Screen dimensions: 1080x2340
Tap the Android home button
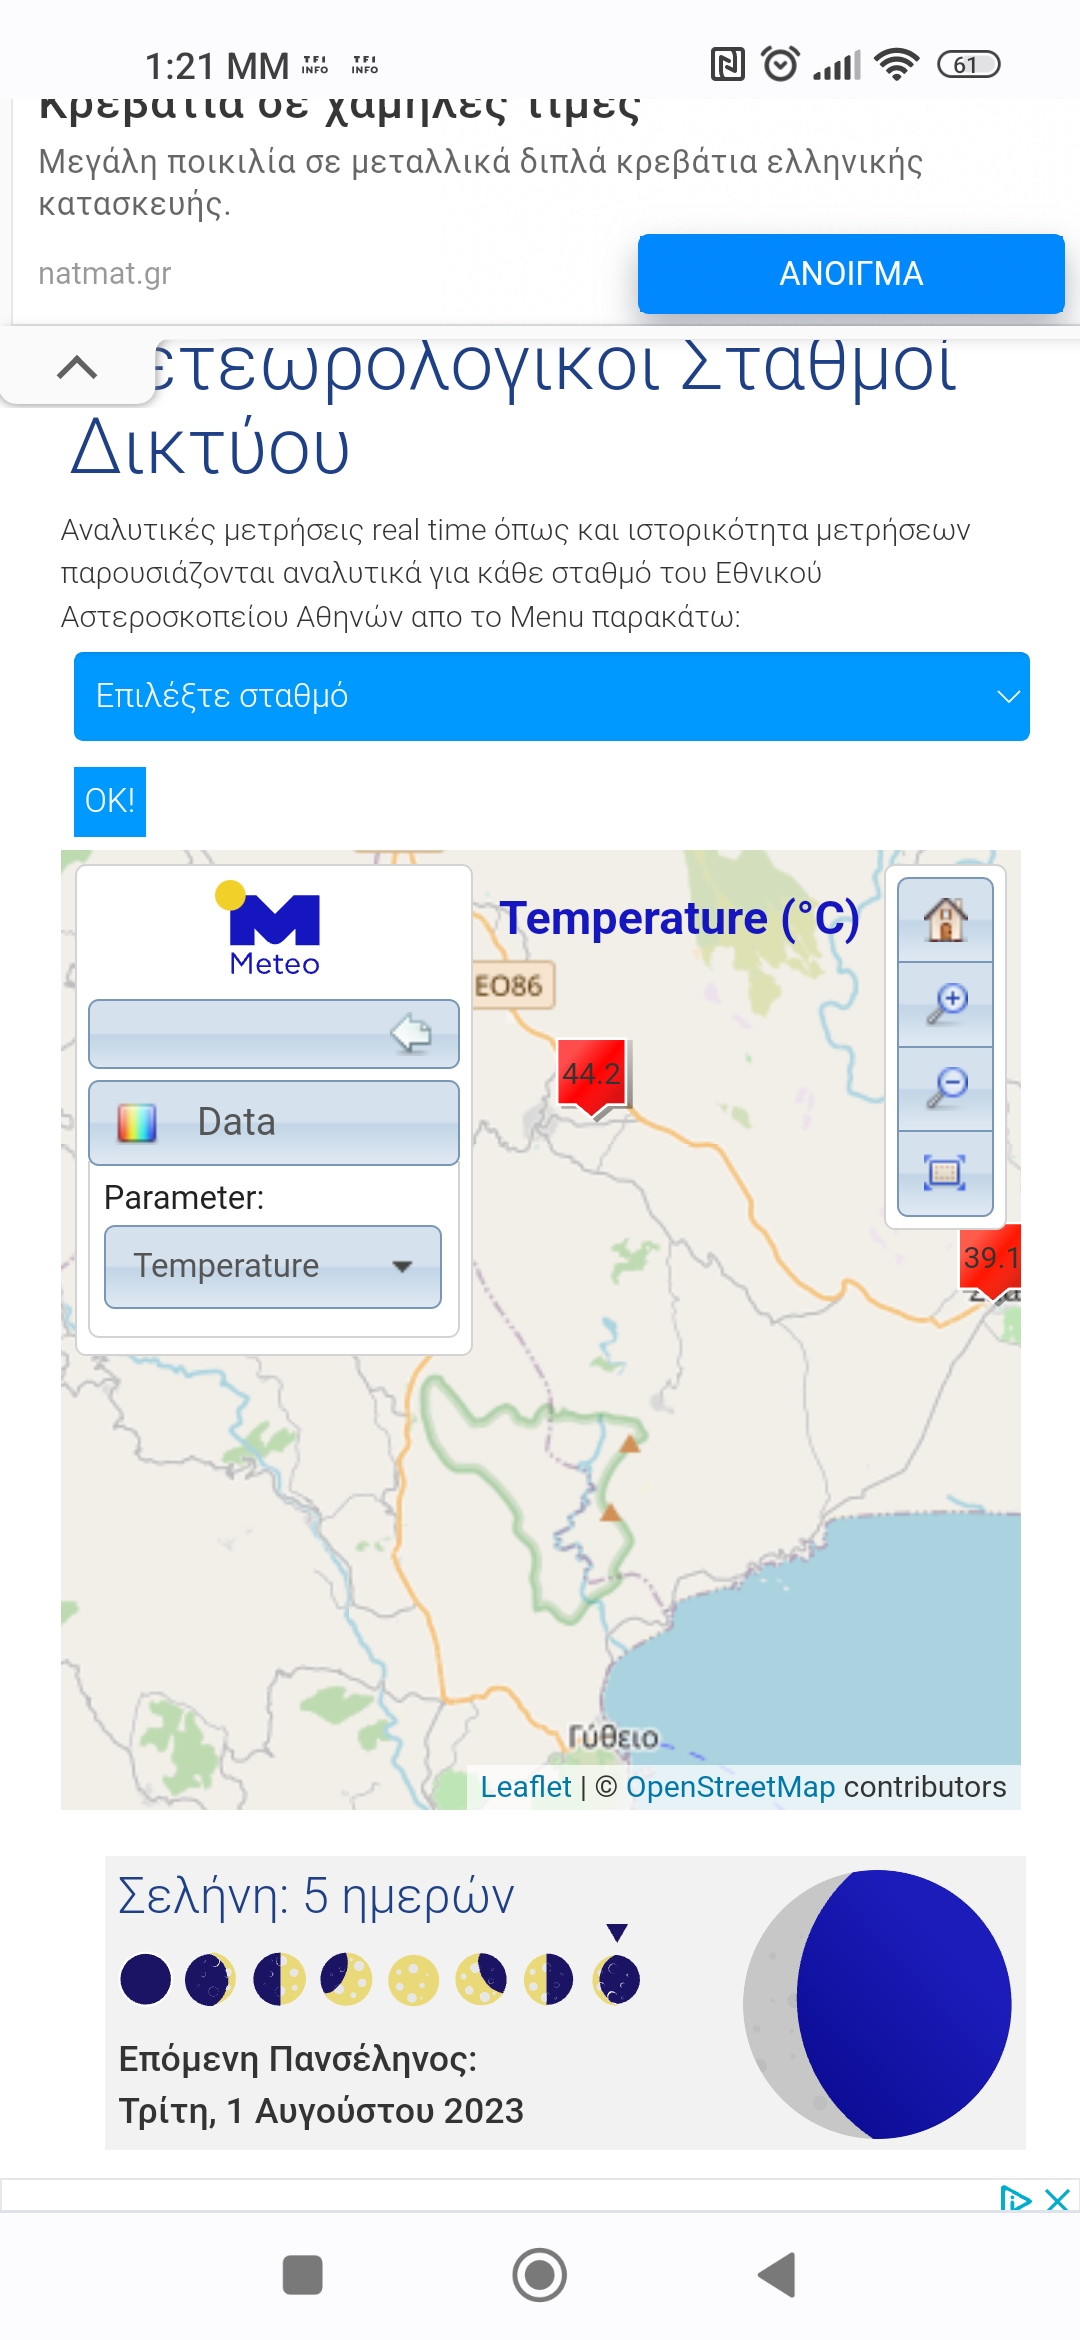pyautogui.click(x=540, y=2275)
